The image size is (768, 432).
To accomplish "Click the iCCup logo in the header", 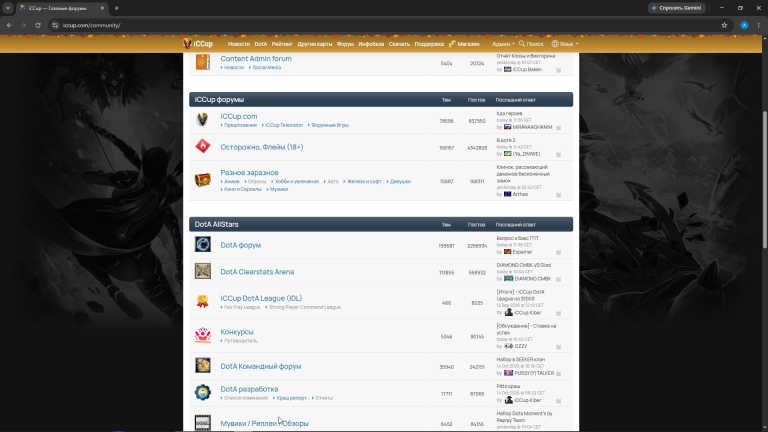I will click(198, 44).
